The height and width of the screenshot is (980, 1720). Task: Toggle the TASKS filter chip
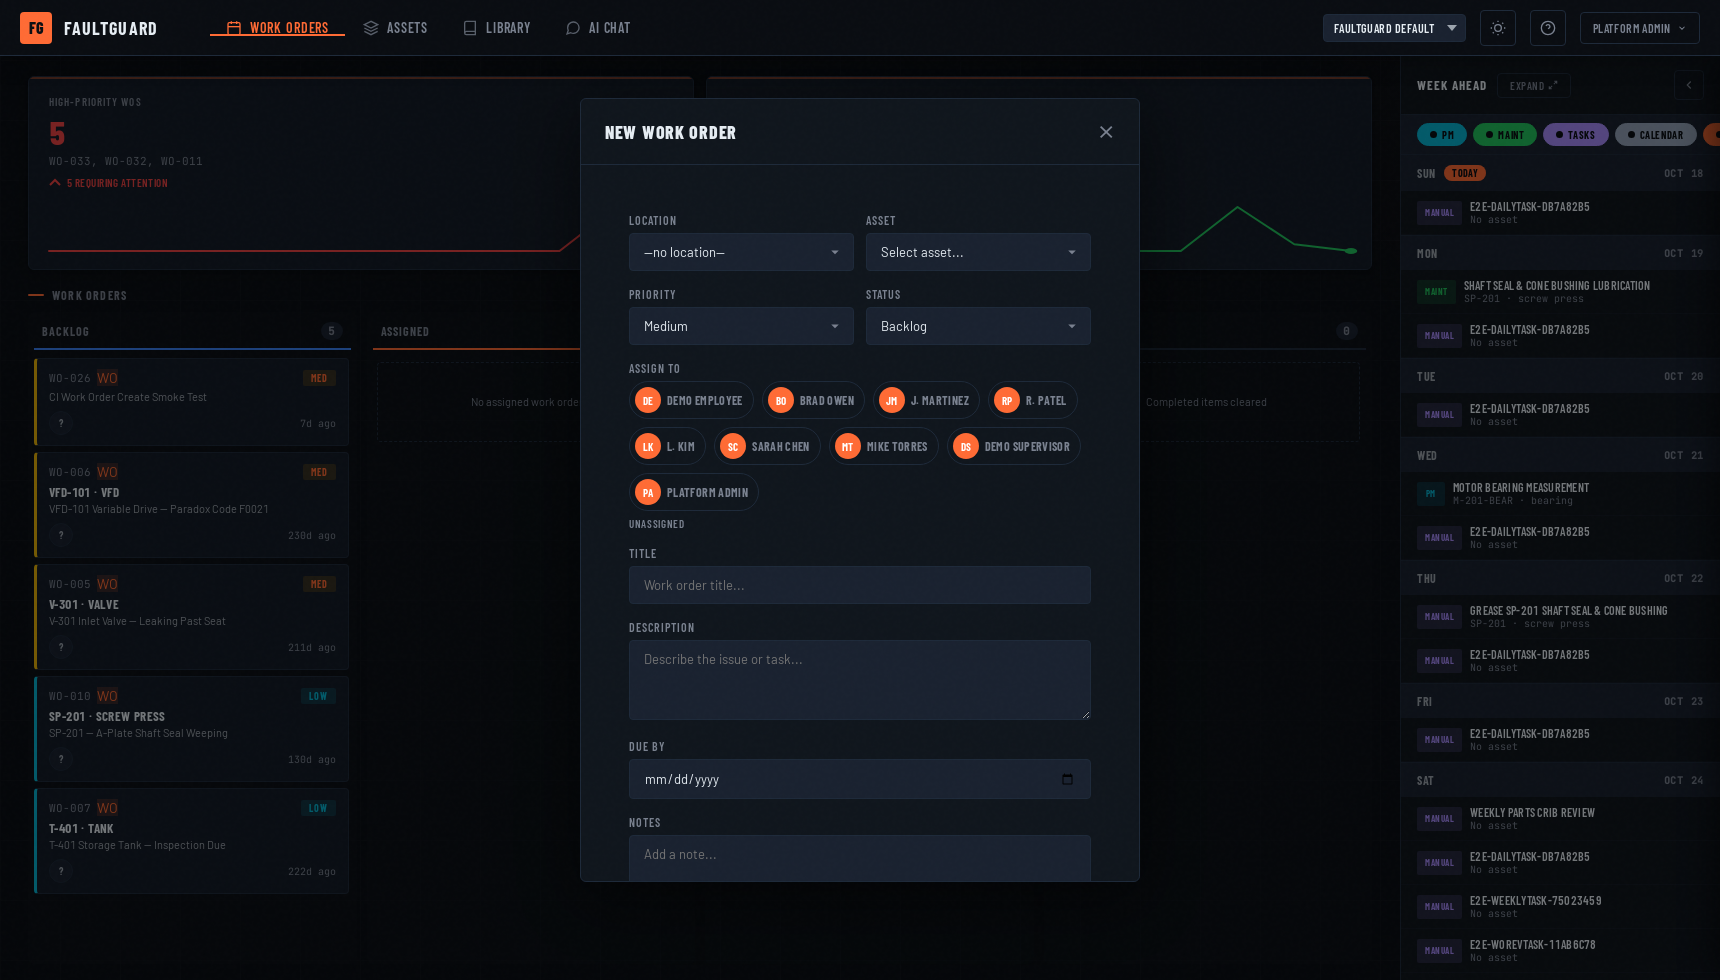tap(1576, 135)
